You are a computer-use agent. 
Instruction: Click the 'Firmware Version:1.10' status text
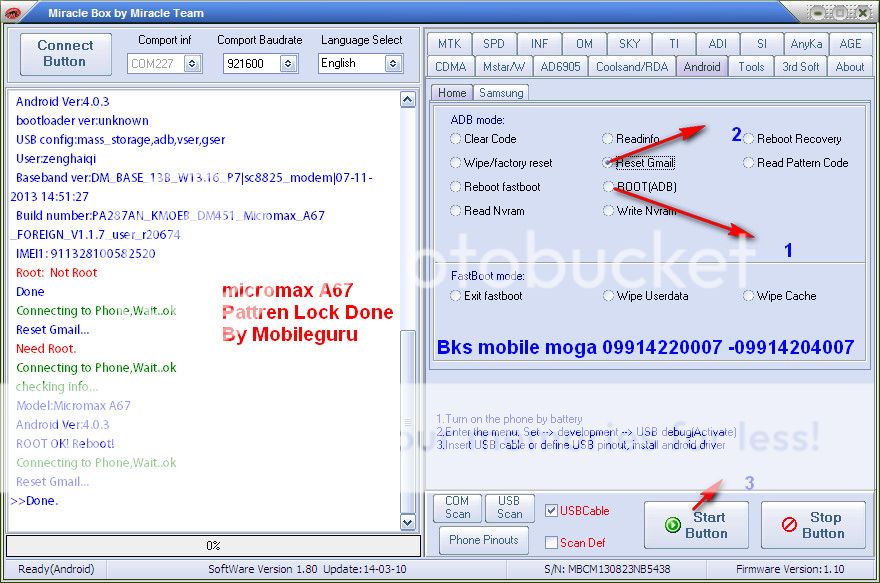click(790, 569)
